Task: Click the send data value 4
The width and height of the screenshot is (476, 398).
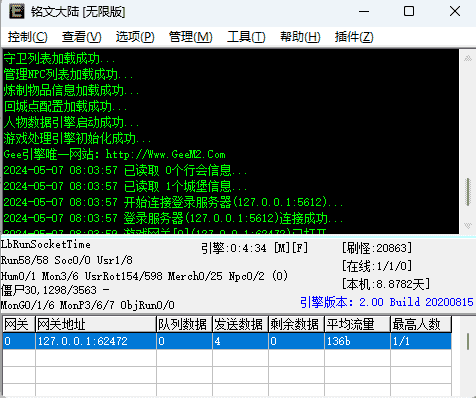Action: pos(240,341)
